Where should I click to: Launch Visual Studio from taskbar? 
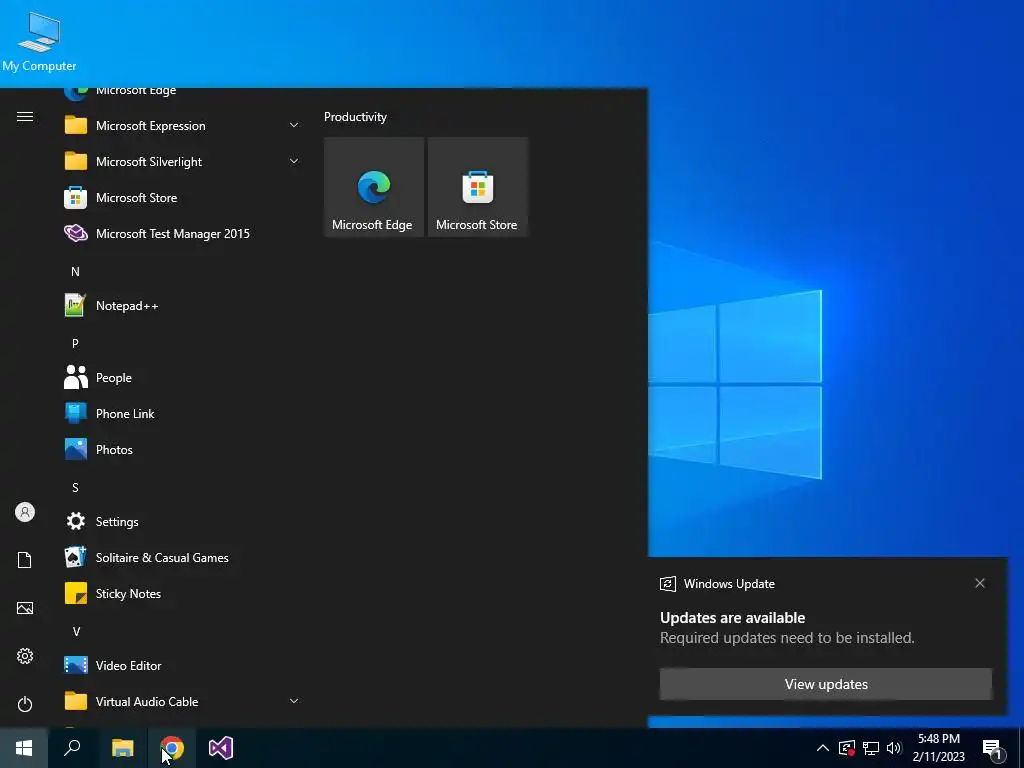click(221, 748)
